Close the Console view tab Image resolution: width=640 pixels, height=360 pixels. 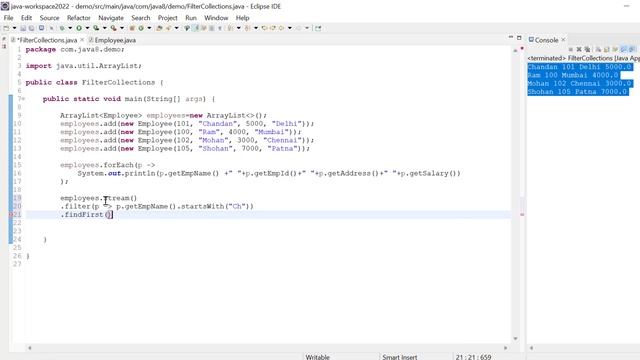(563, 40)
